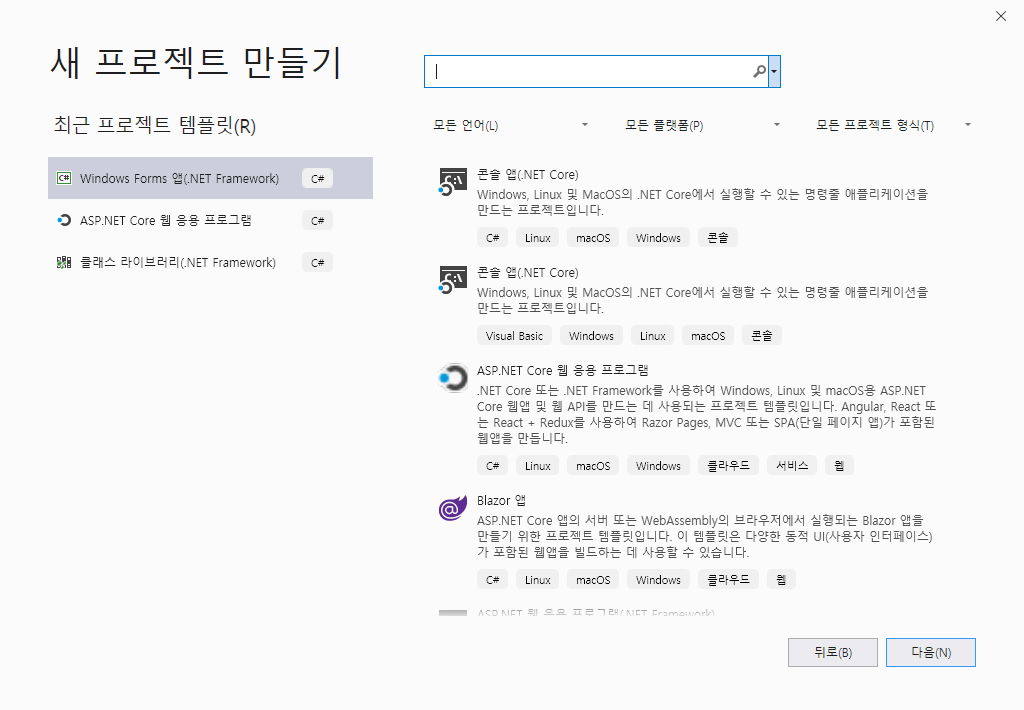Click the class library icon in recent templates
The width and height of the screenshot is (1024, 710).
[x=64, y=263]
